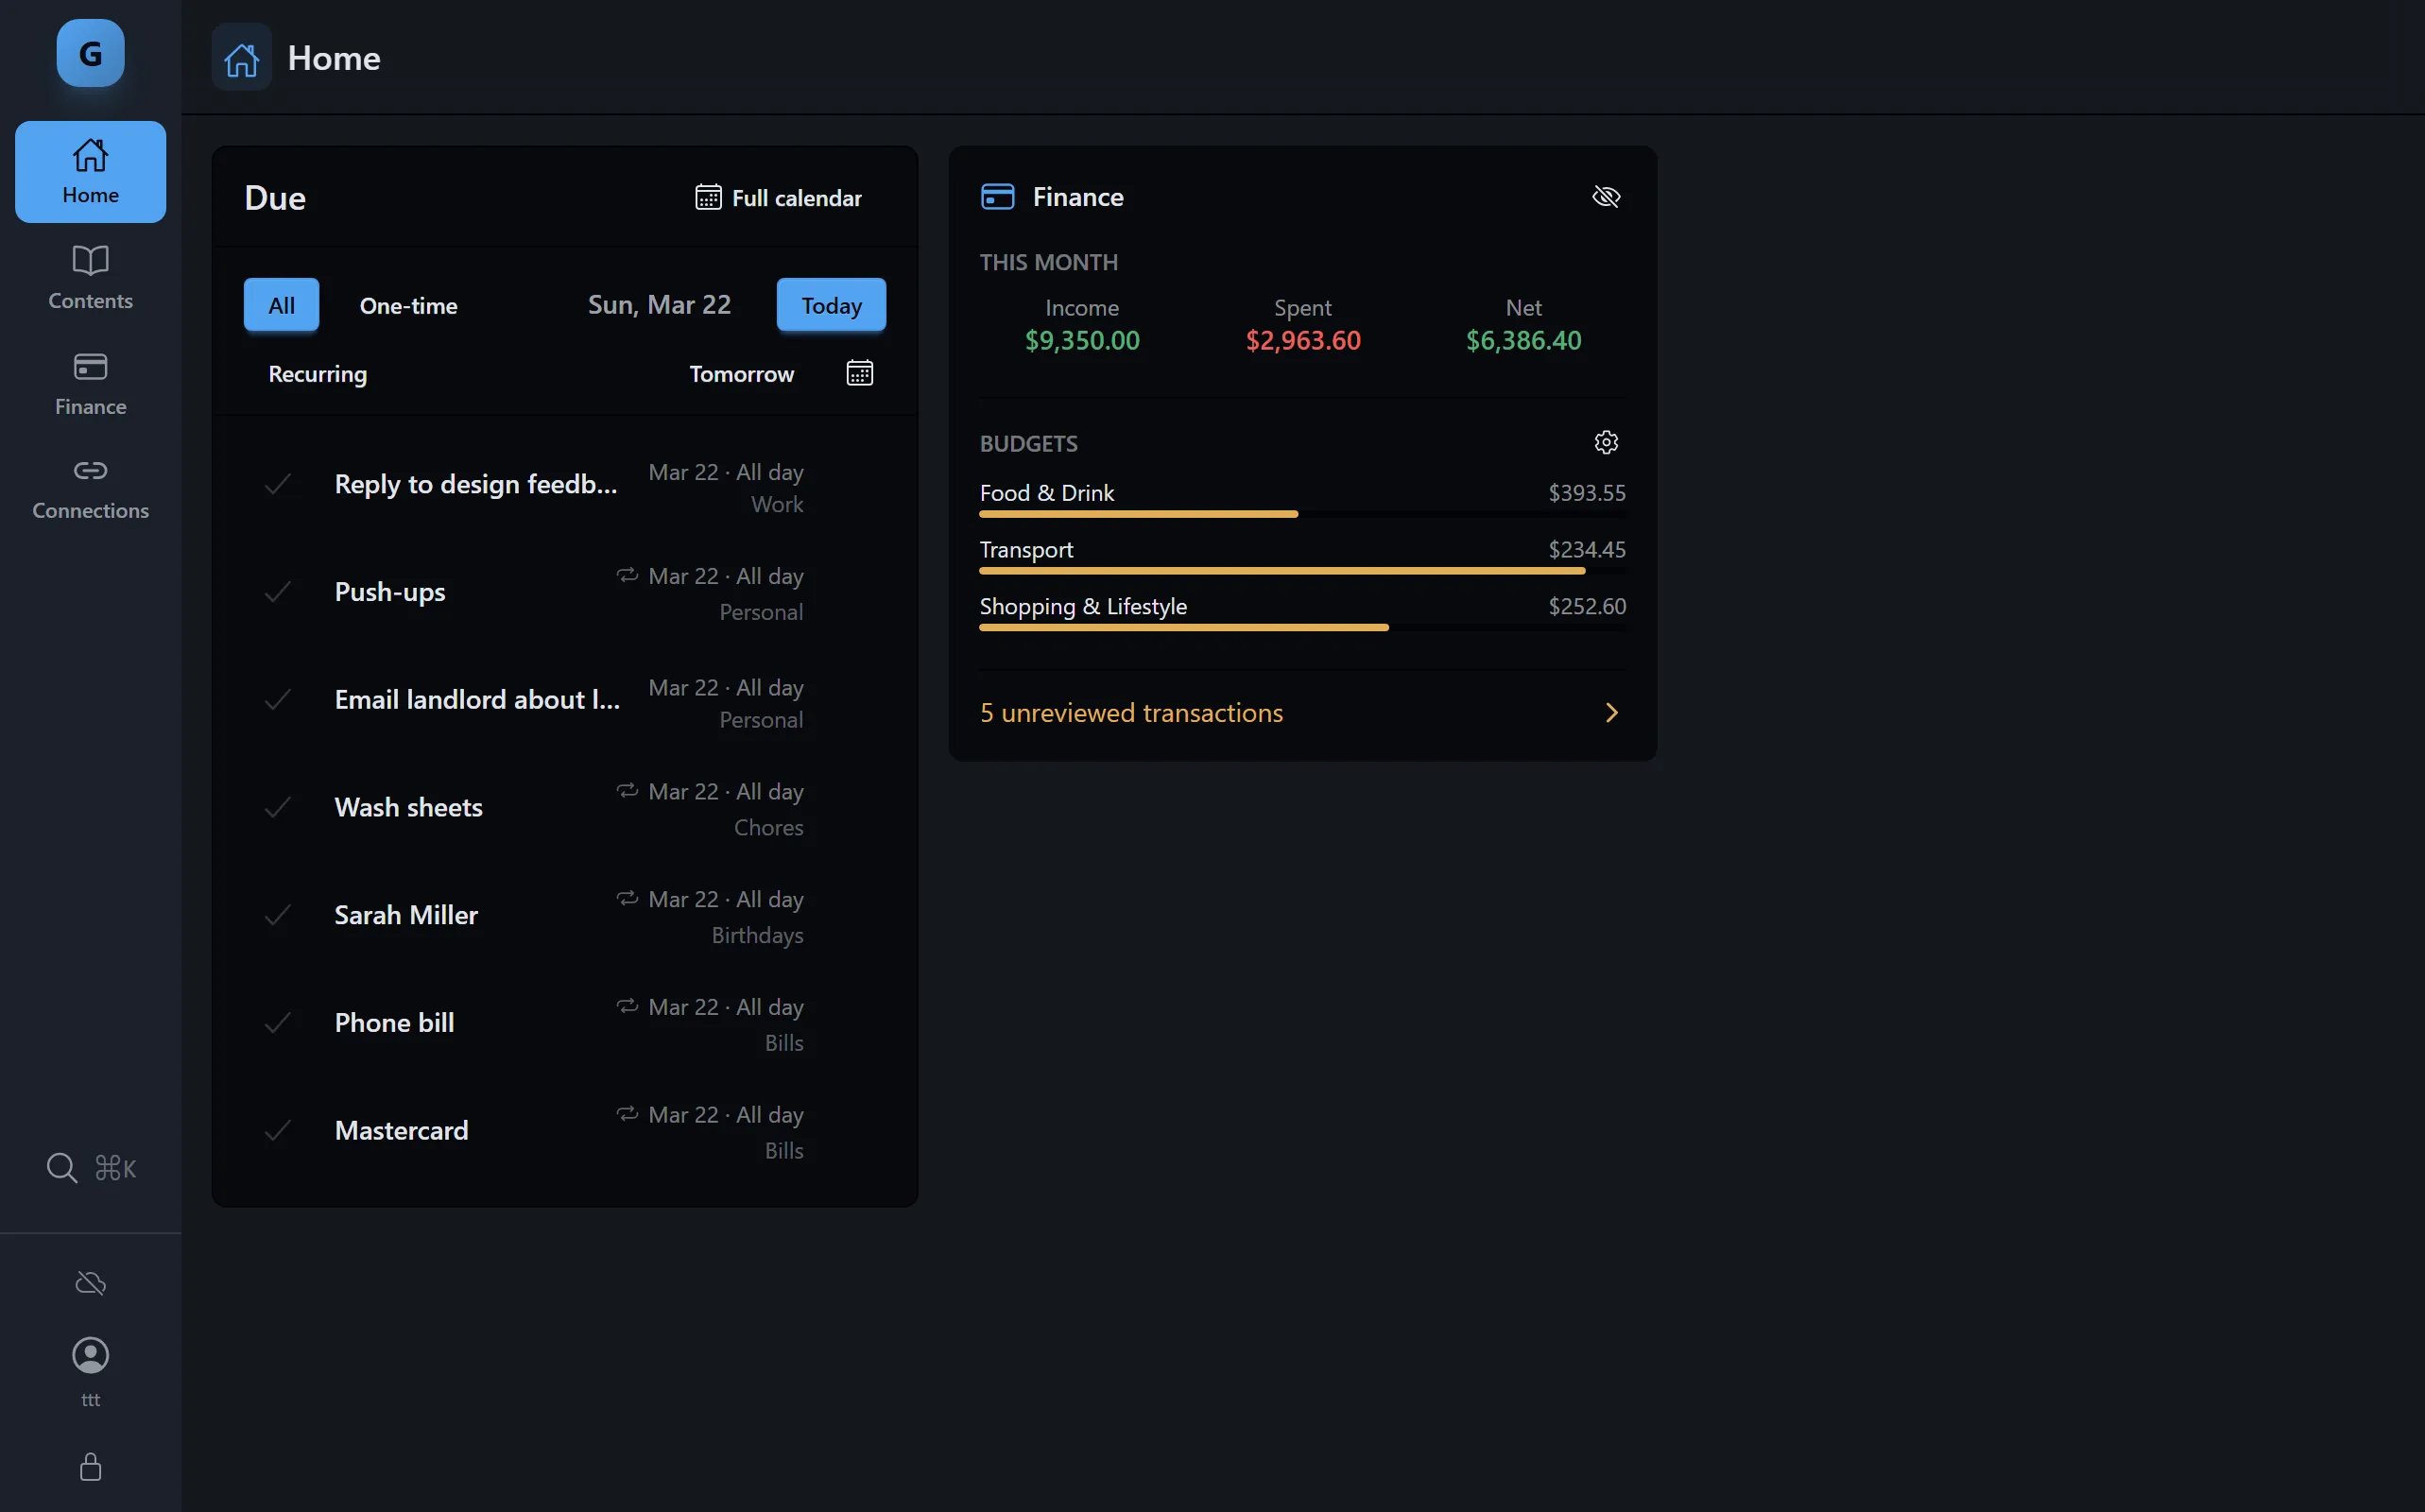The width and height of the screenshot is (2425, 1512).
Task: Switch to the One-time filter
Action: 408,305
